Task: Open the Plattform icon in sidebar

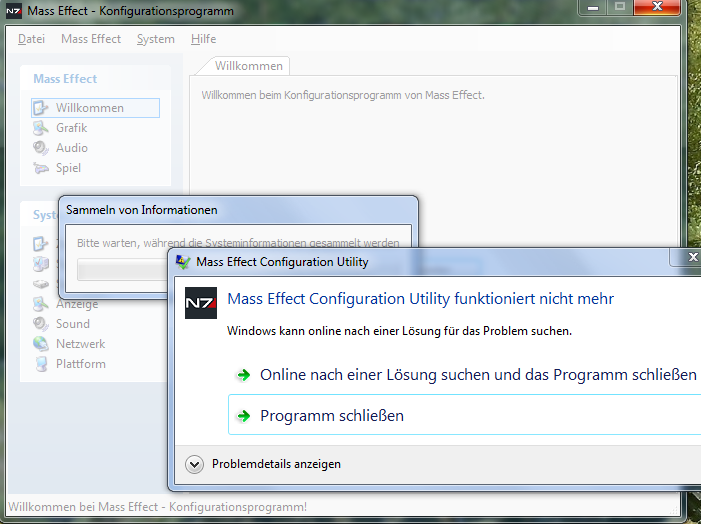Action: (41, 364)
